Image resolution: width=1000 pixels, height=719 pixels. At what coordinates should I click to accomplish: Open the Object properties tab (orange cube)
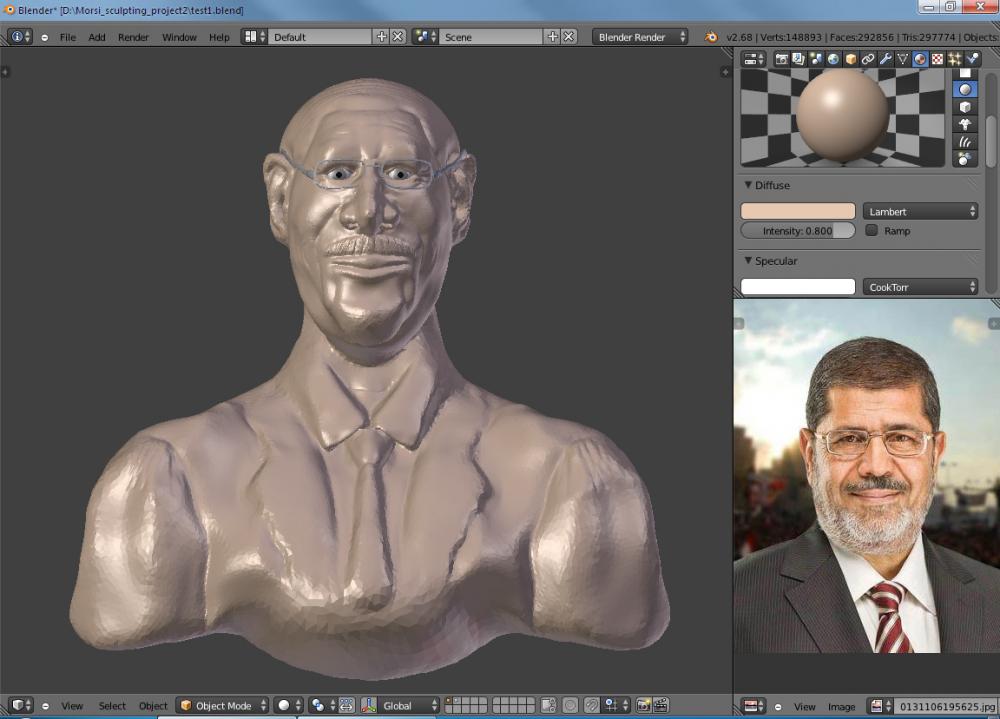pyautogui.click(x=850, y=59)
